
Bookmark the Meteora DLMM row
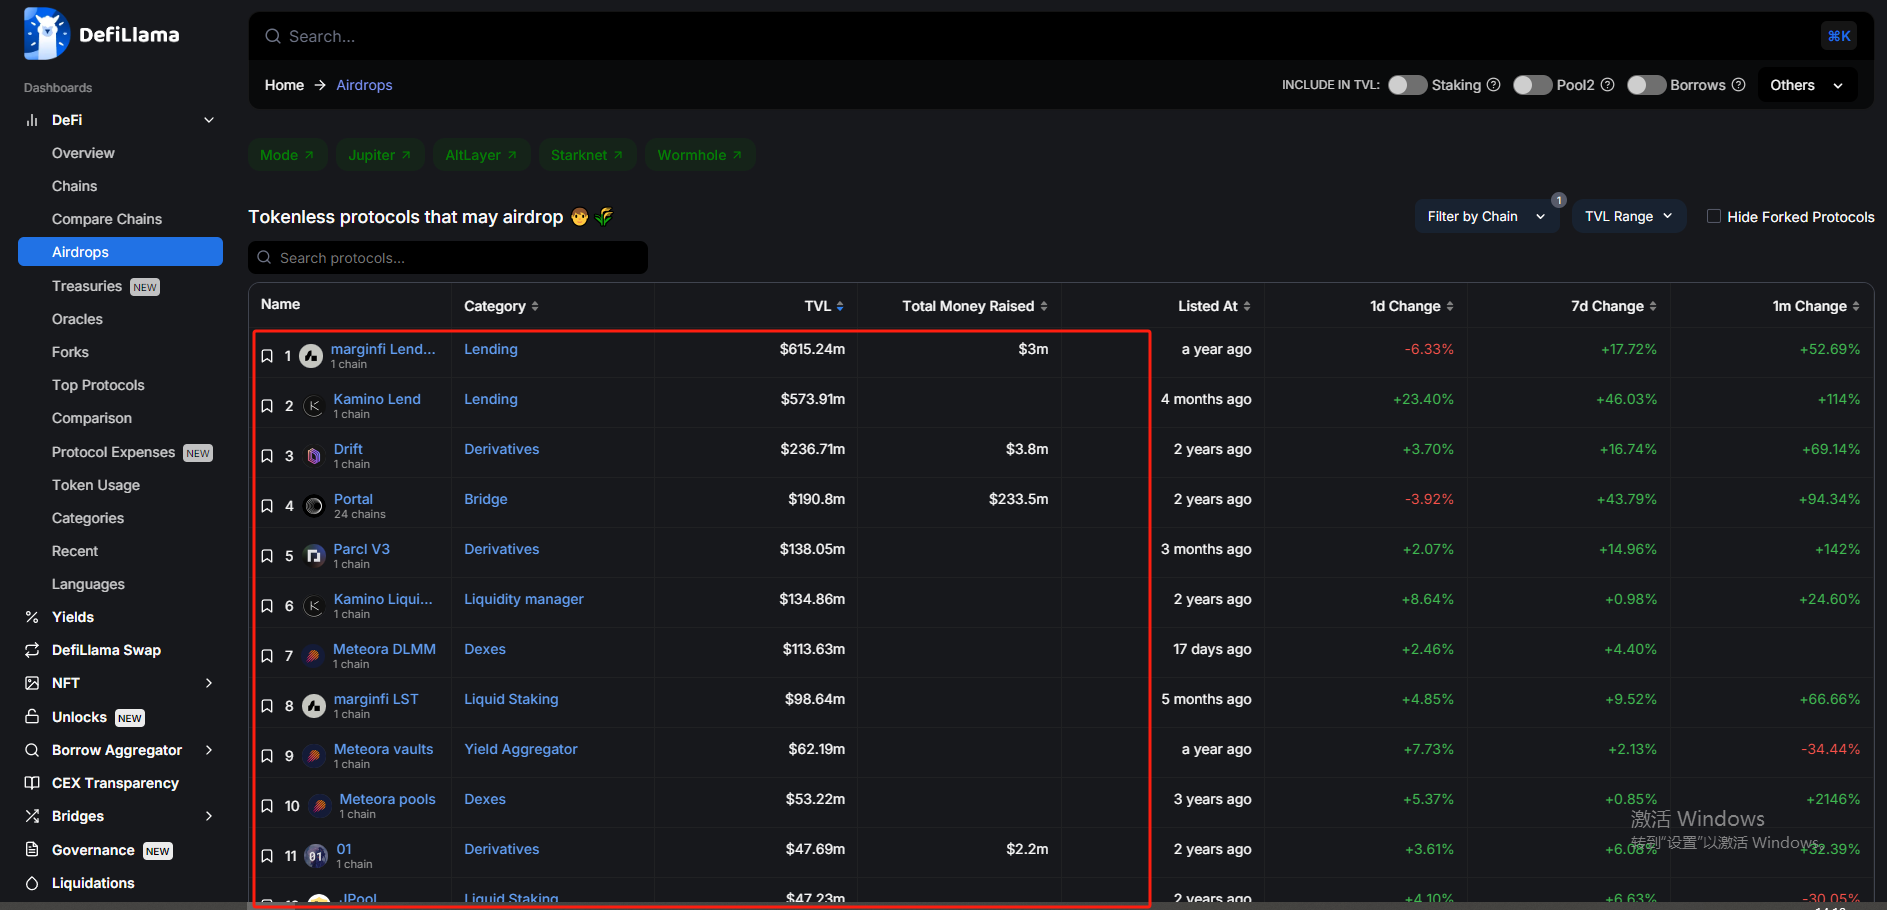267,656
